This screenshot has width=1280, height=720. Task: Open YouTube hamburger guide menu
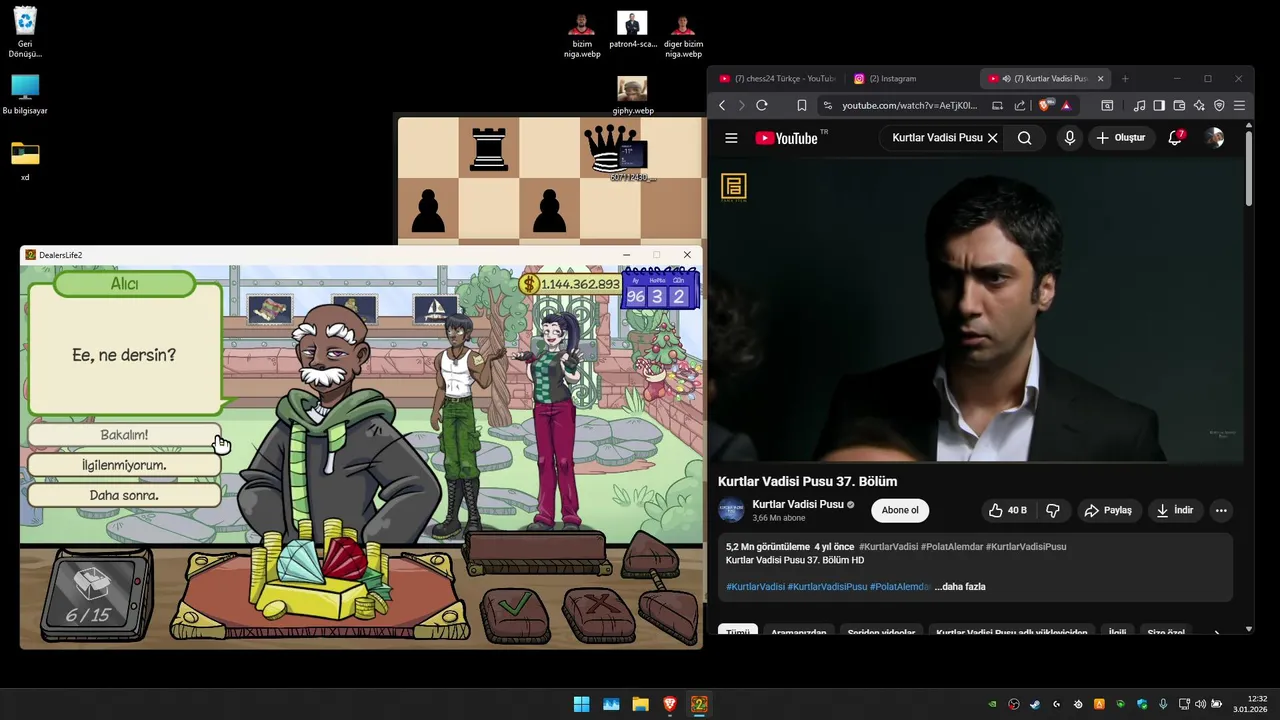coord(731,138)
